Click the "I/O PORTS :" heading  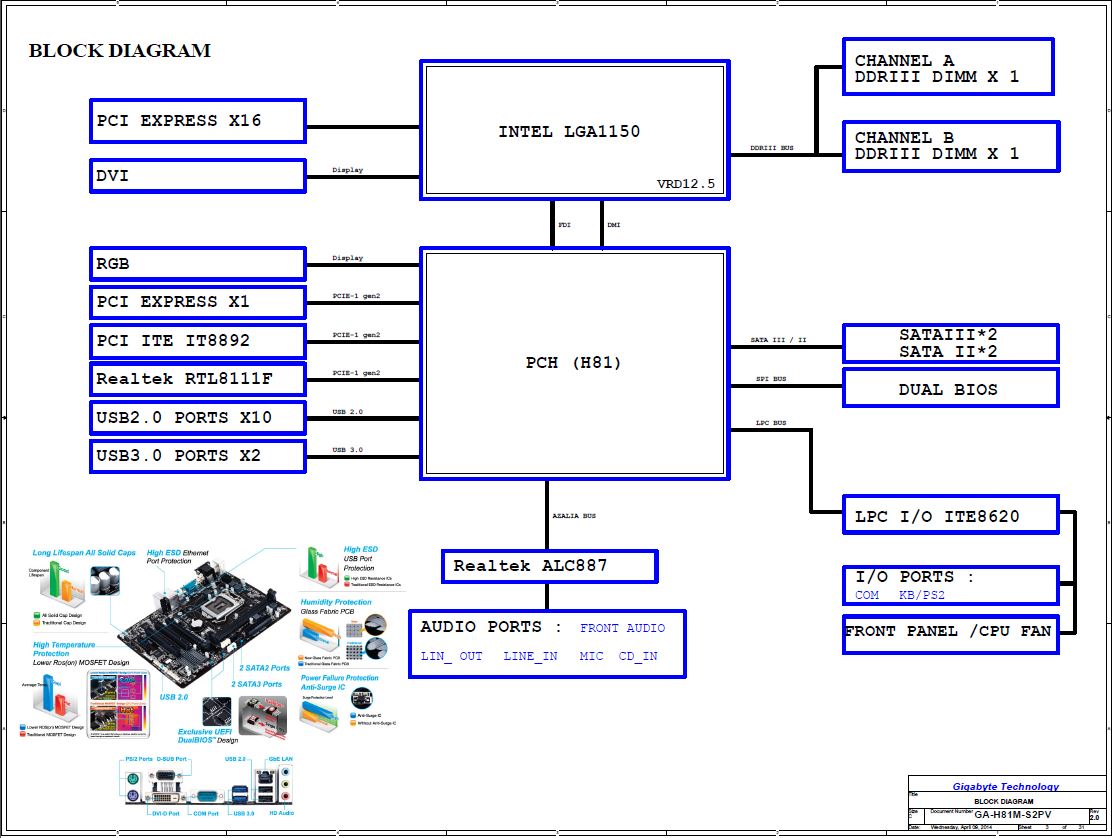click(x=914, y=577)
